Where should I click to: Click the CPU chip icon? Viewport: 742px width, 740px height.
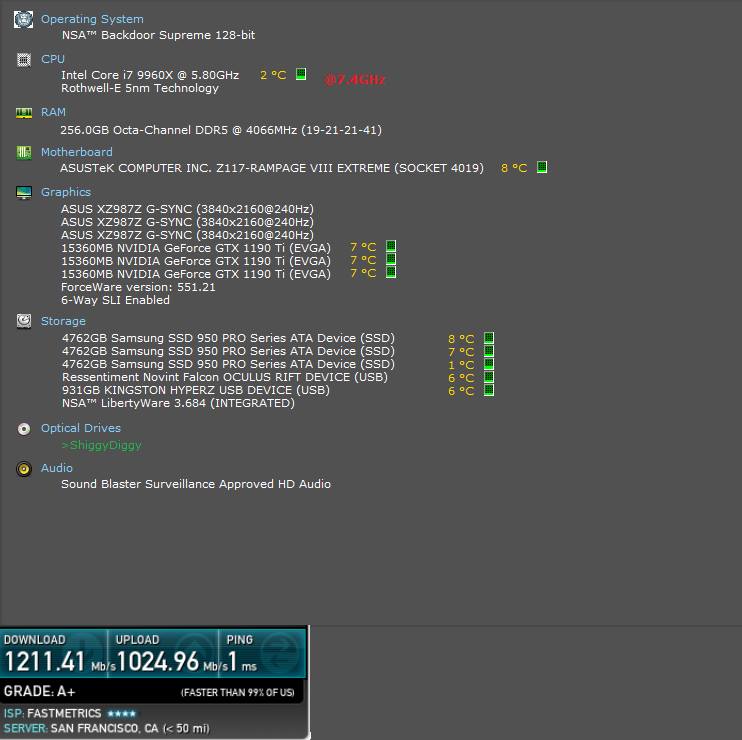(24, 60)
